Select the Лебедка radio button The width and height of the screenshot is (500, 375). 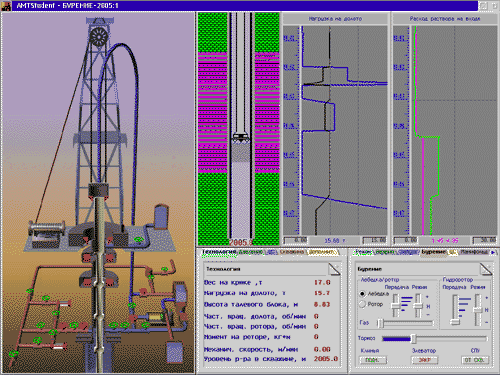363,294
